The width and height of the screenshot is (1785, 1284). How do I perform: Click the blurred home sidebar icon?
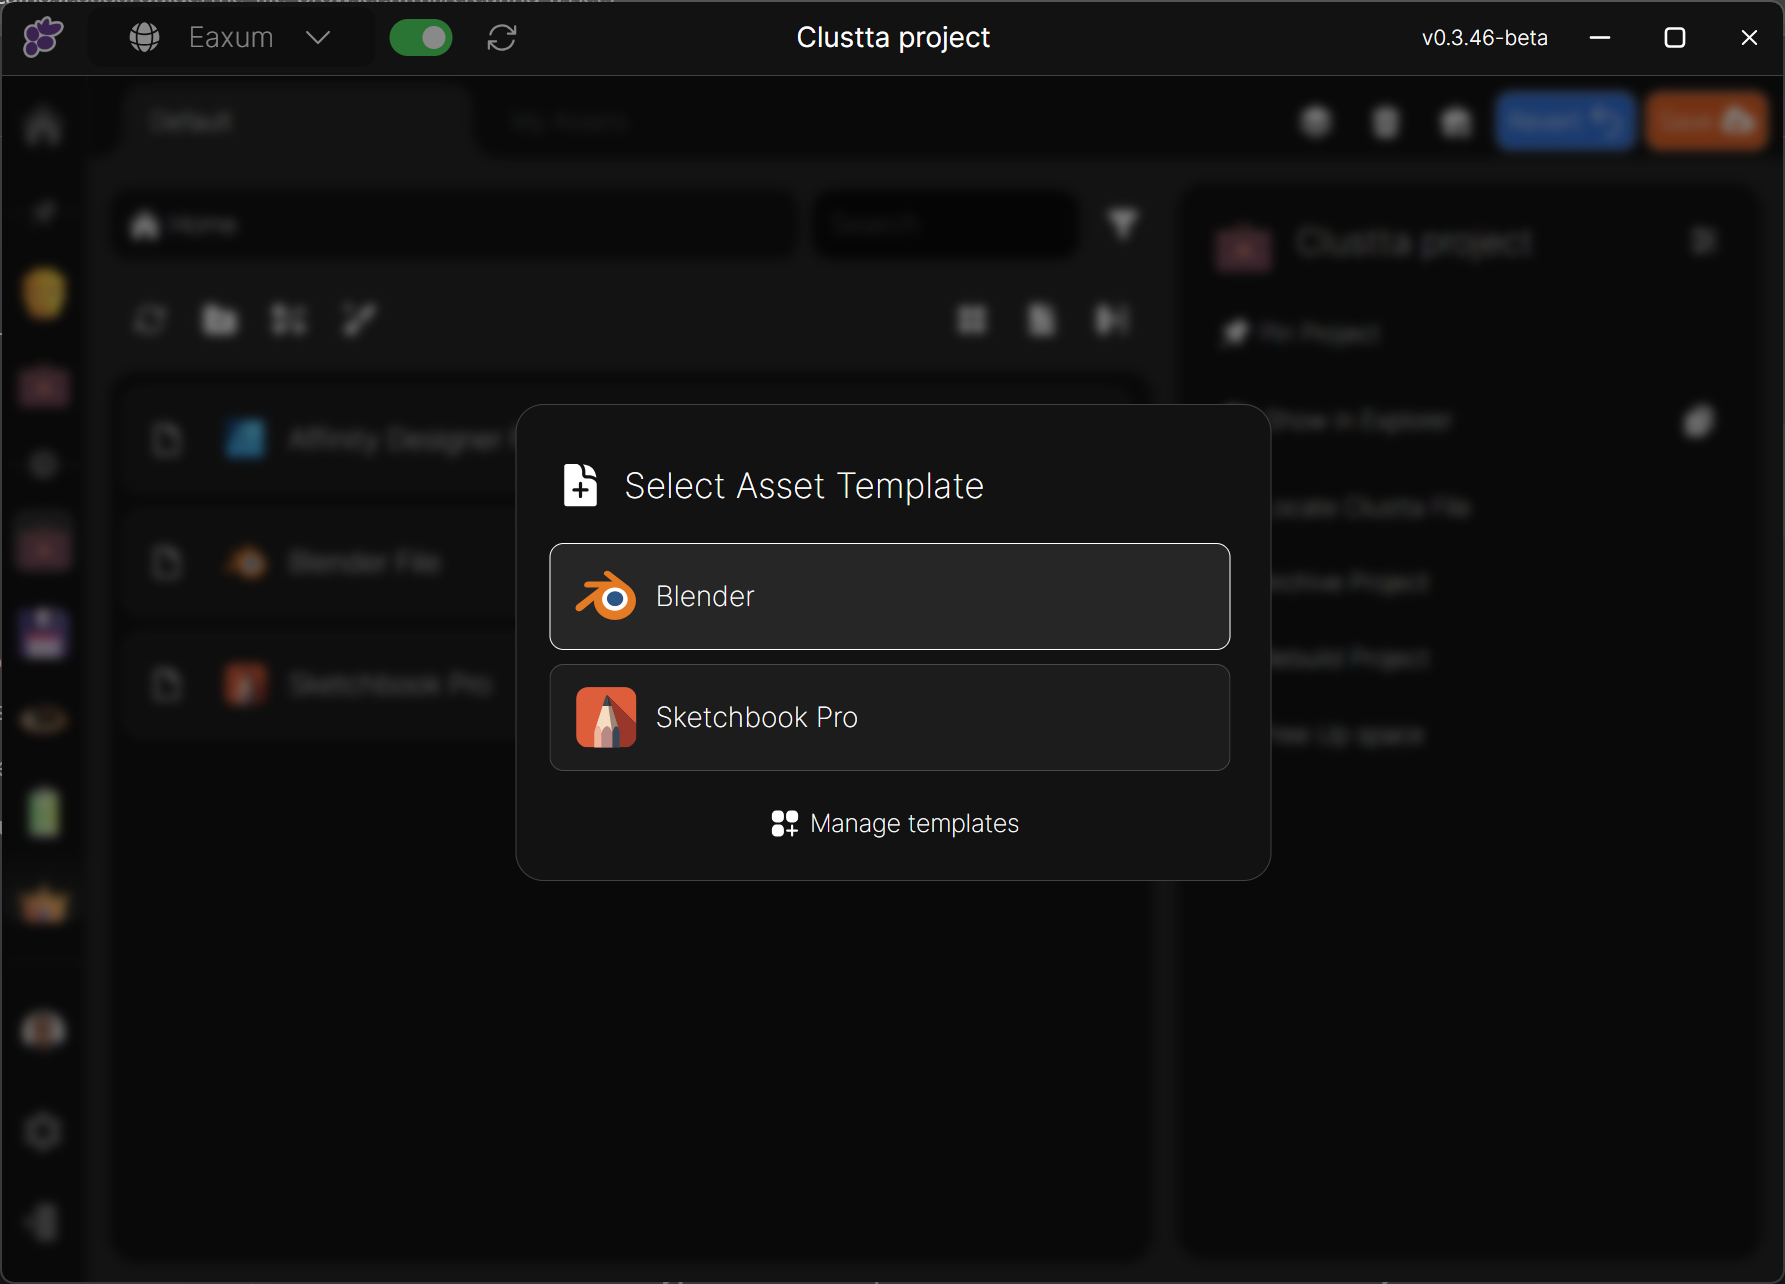(x=44, y=126)
